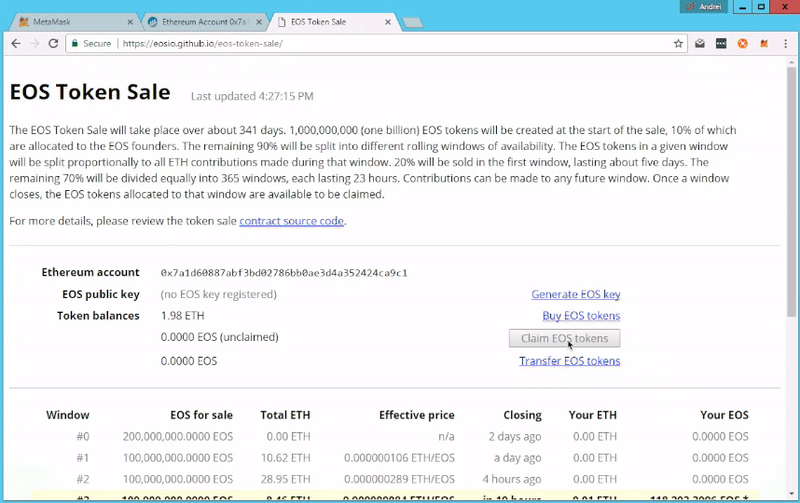Click the 0.000000106 ETH/EOS price
This screenshot has height=503, width=800.
(399, 458)
